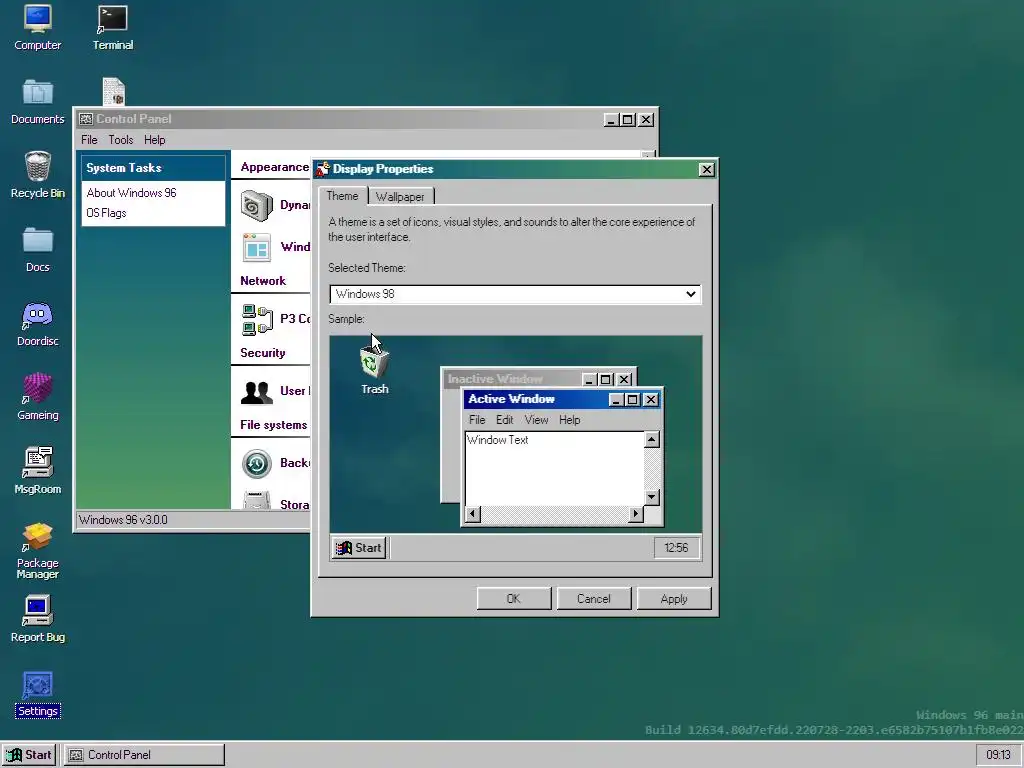The image size is (1024, 768).
Task: Click Help menu in sample Active Window
Action: 569,420
